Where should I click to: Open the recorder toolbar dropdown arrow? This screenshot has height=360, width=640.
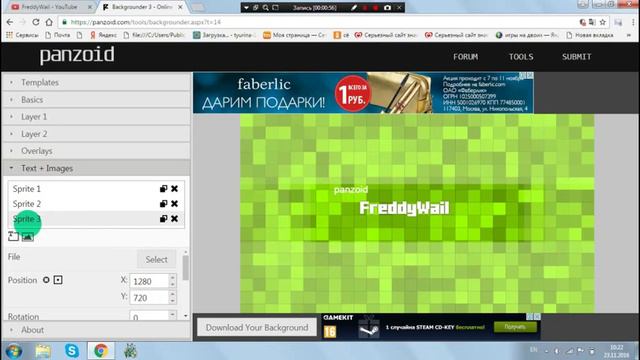[x=246, y=7]
